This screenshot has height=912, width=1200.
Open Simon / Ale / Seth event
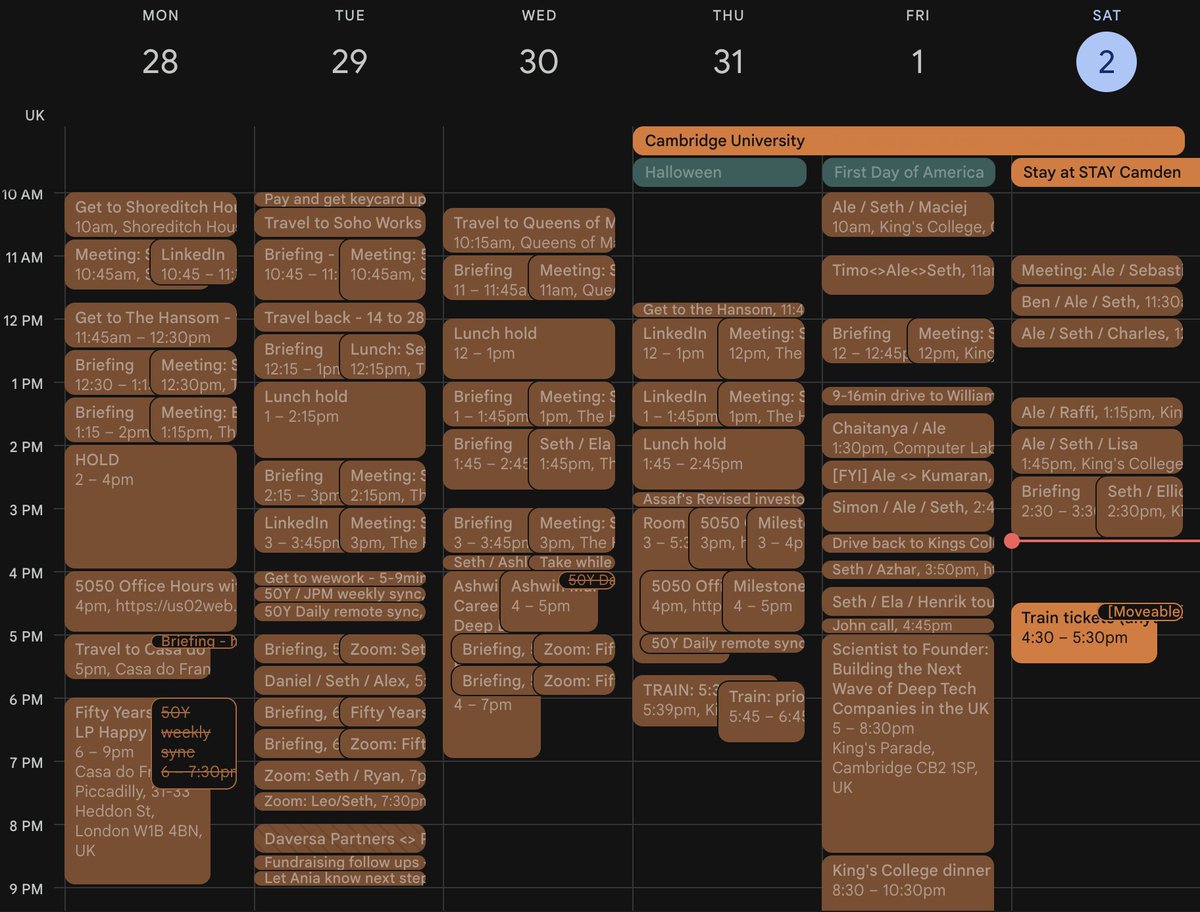(908, 511)
